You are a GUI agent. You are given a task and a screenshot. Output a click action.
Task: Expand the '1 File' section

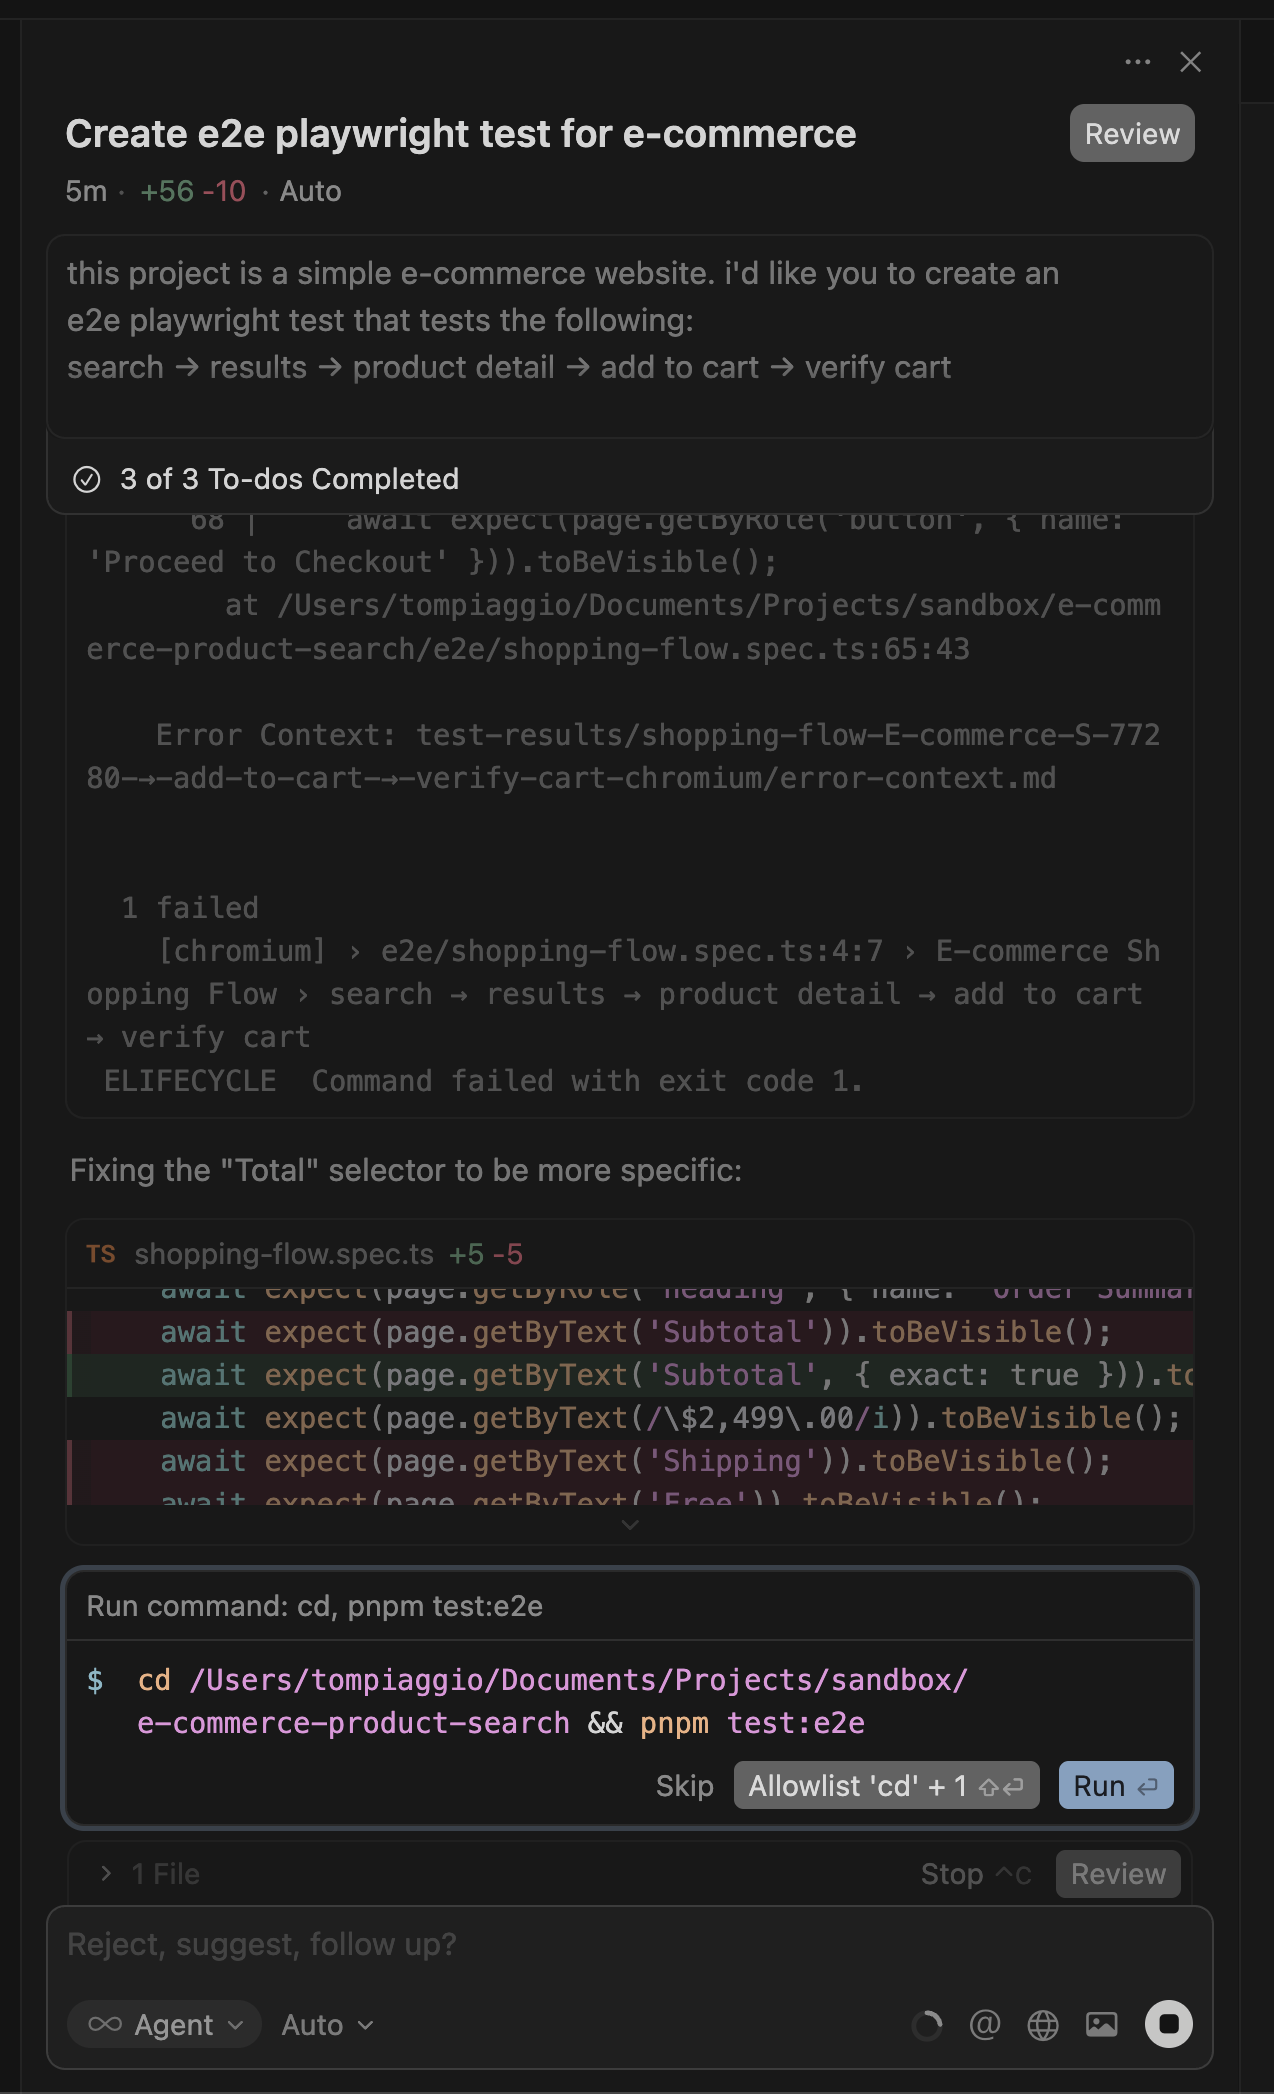coord(148,1873)
